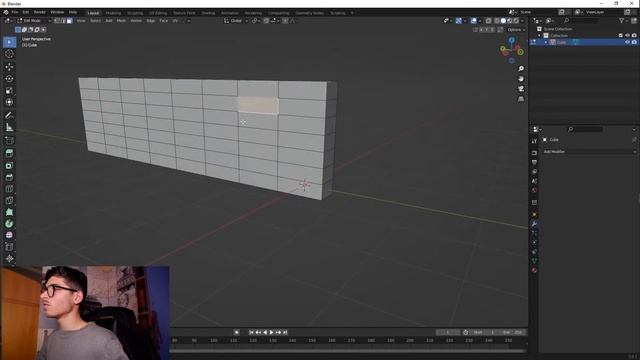
Task: Hide the Cube in the outliner
Action: coord(627,42)
